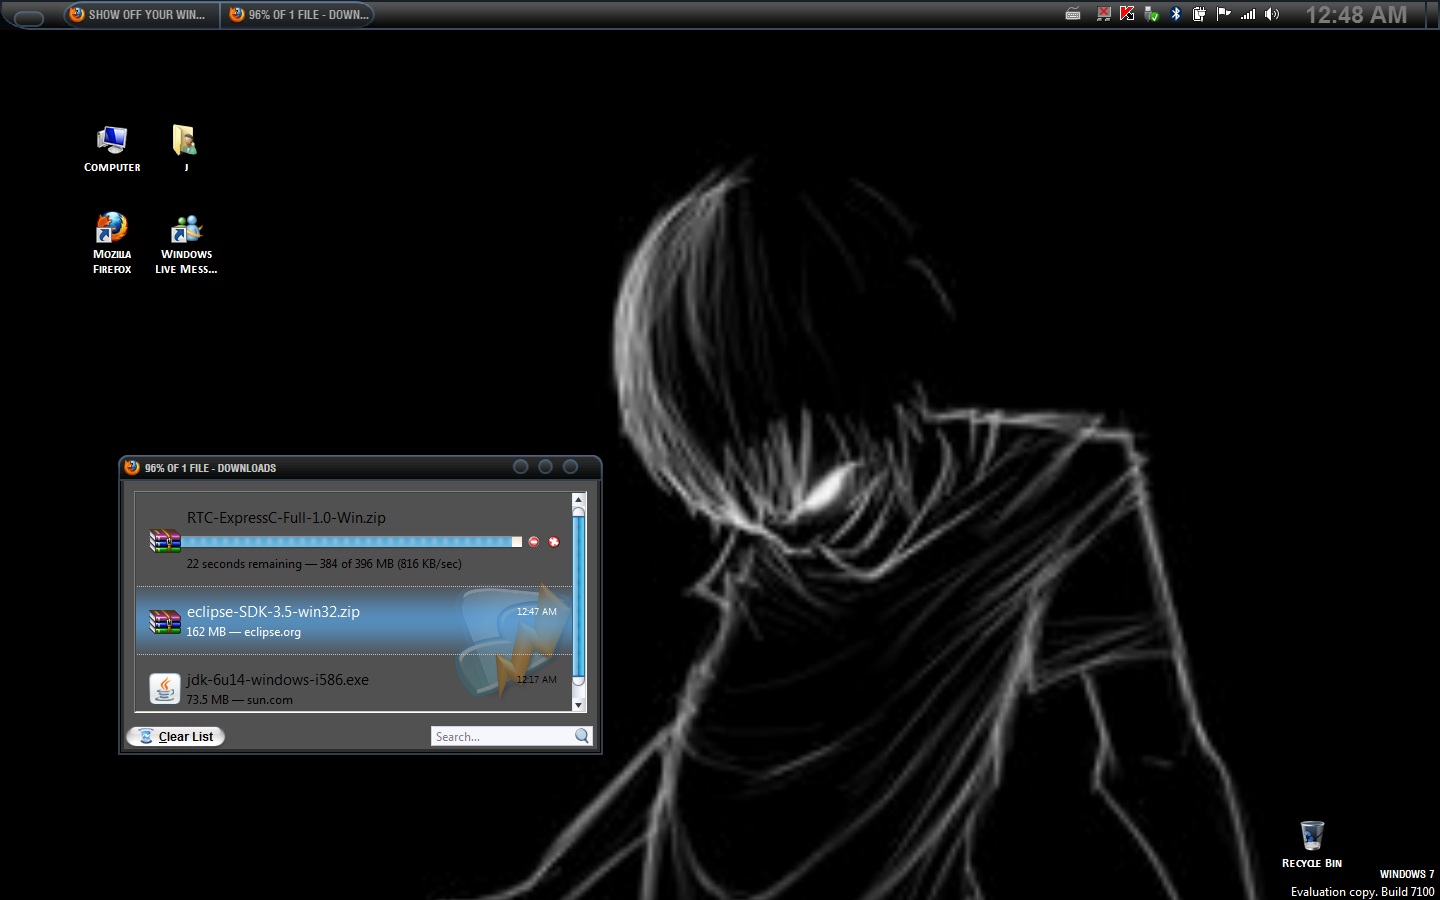Click the '73.5 MB — sun.com' details

click(239, 700)
